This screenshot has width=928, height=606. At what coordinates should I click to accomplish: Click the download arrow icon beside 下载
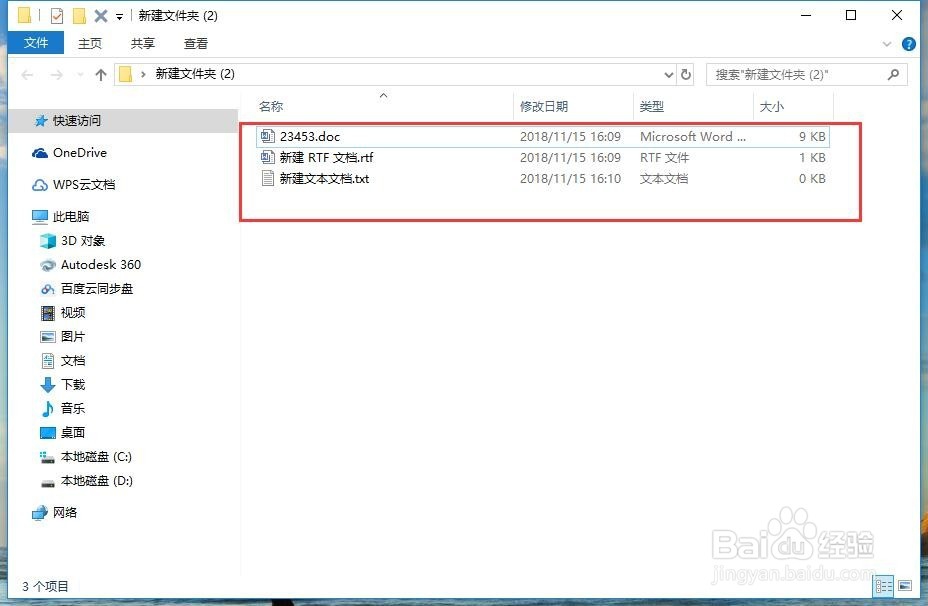click(x=47, y=385)
